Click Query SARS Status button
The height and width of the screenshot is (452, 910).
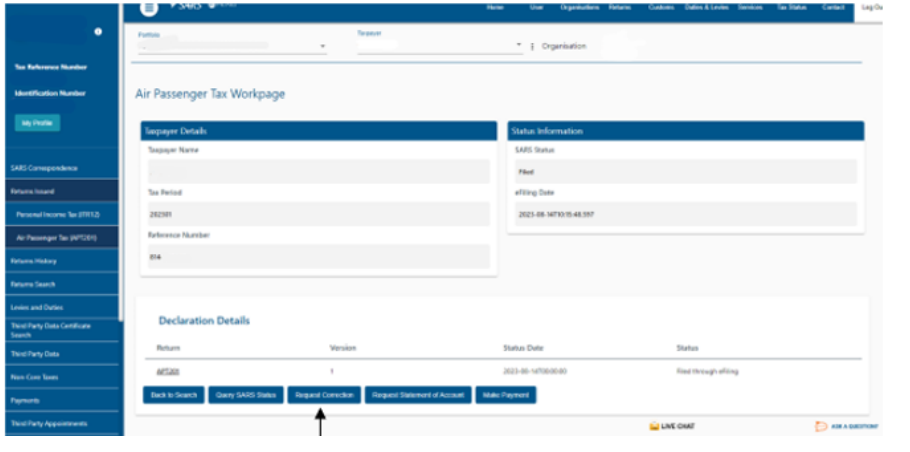(245, 395)
